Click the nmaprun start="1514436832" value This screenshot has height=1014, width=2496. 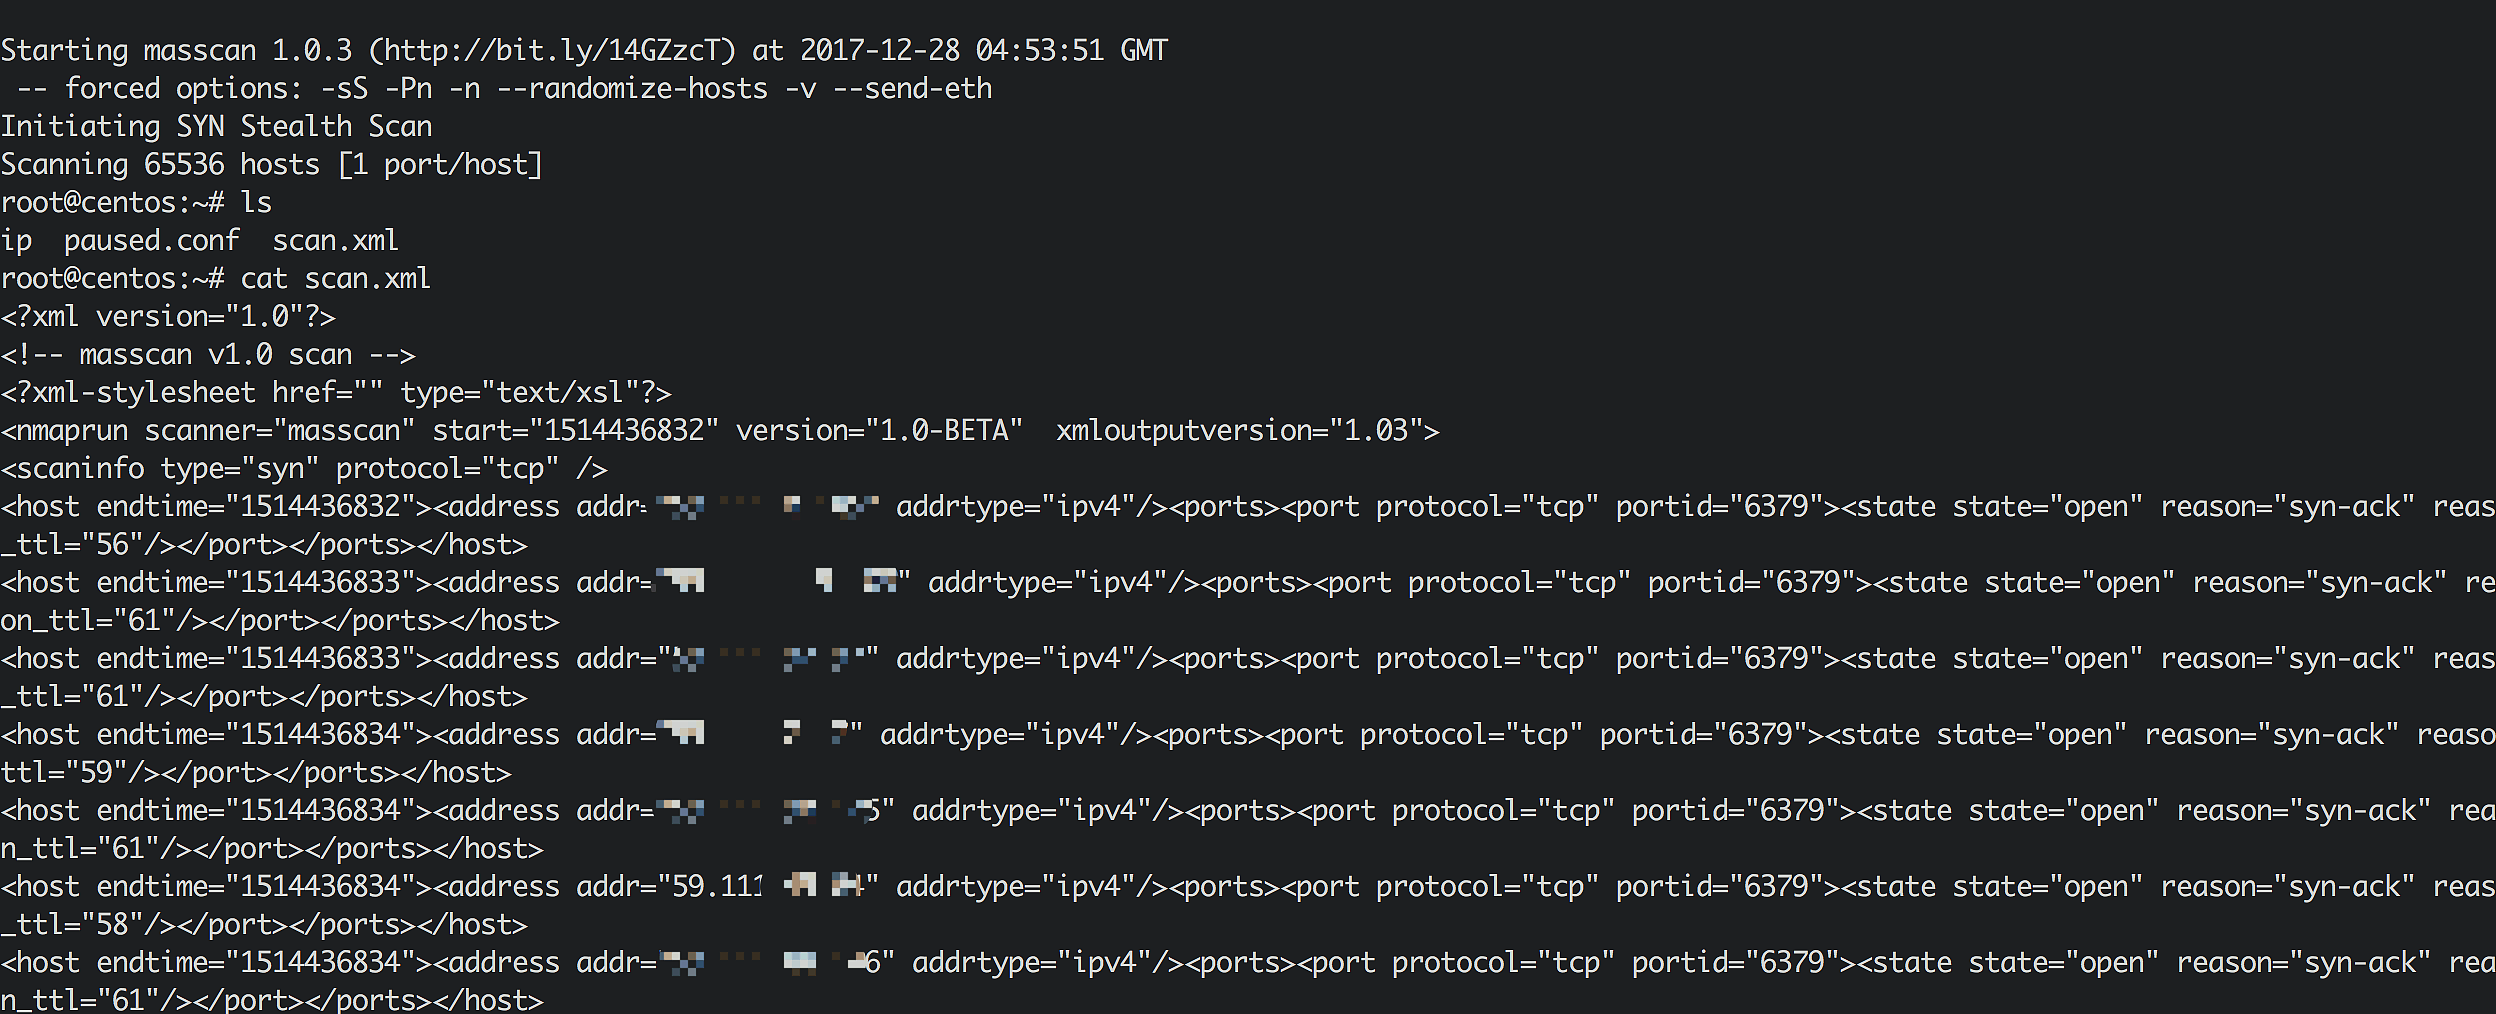[624, 431]
